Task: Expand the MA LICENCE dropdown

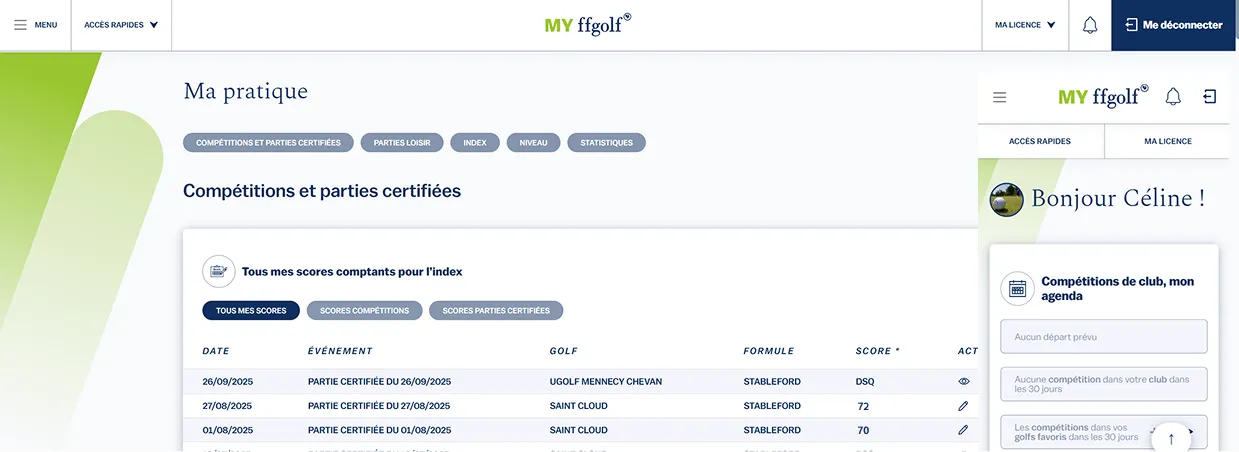Action: 1025,25
